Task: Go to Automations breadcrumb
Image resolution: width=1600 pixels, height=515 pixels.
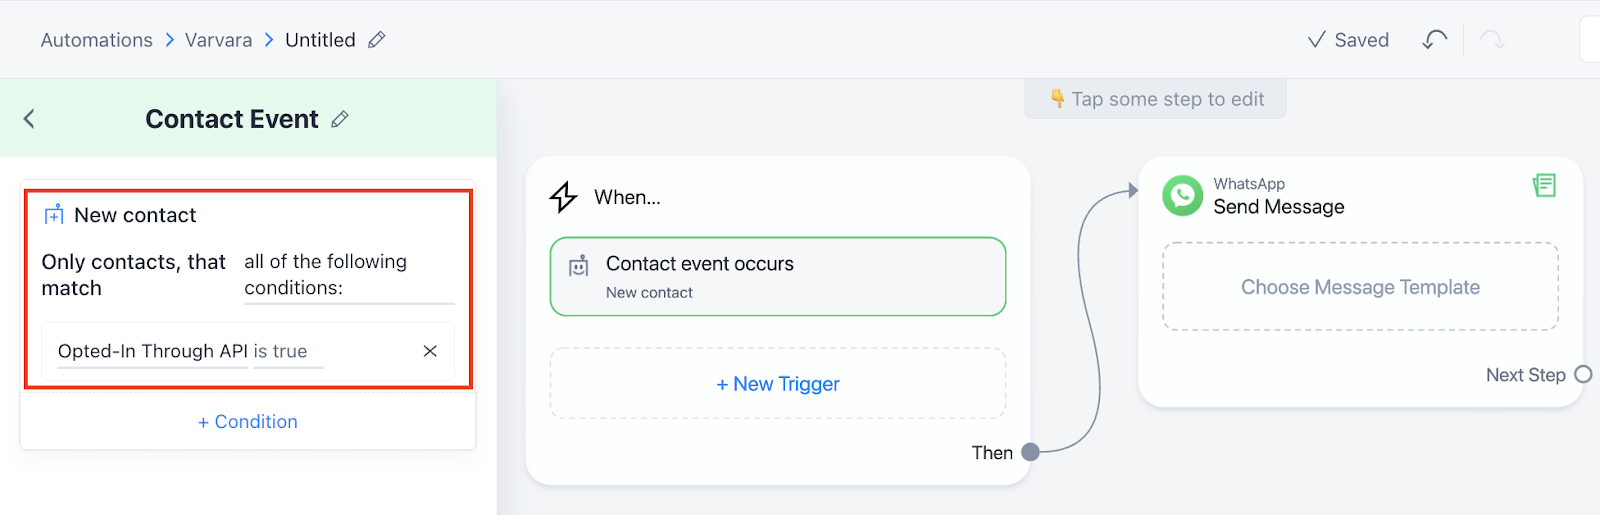Action: (x=97, y=40)
